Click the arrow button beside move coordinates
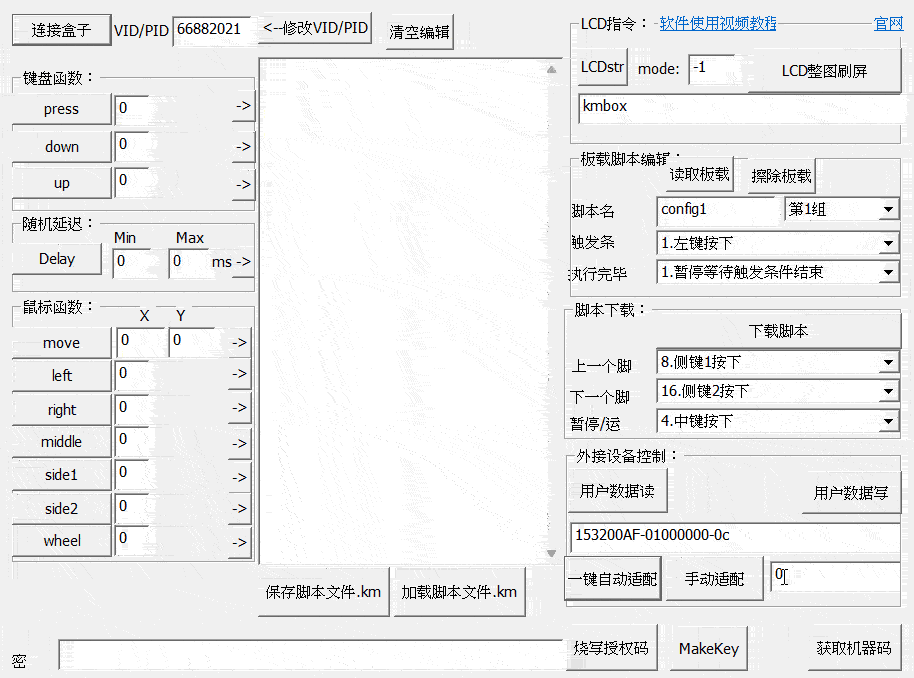Viewport: 914px width, 678px height. point(239,343)
